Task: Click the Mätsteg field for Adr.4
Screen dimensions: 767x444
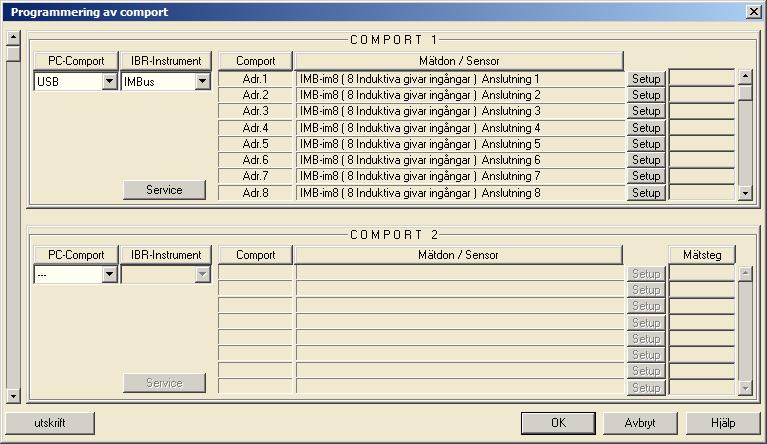Action: (x=702, y=127)
